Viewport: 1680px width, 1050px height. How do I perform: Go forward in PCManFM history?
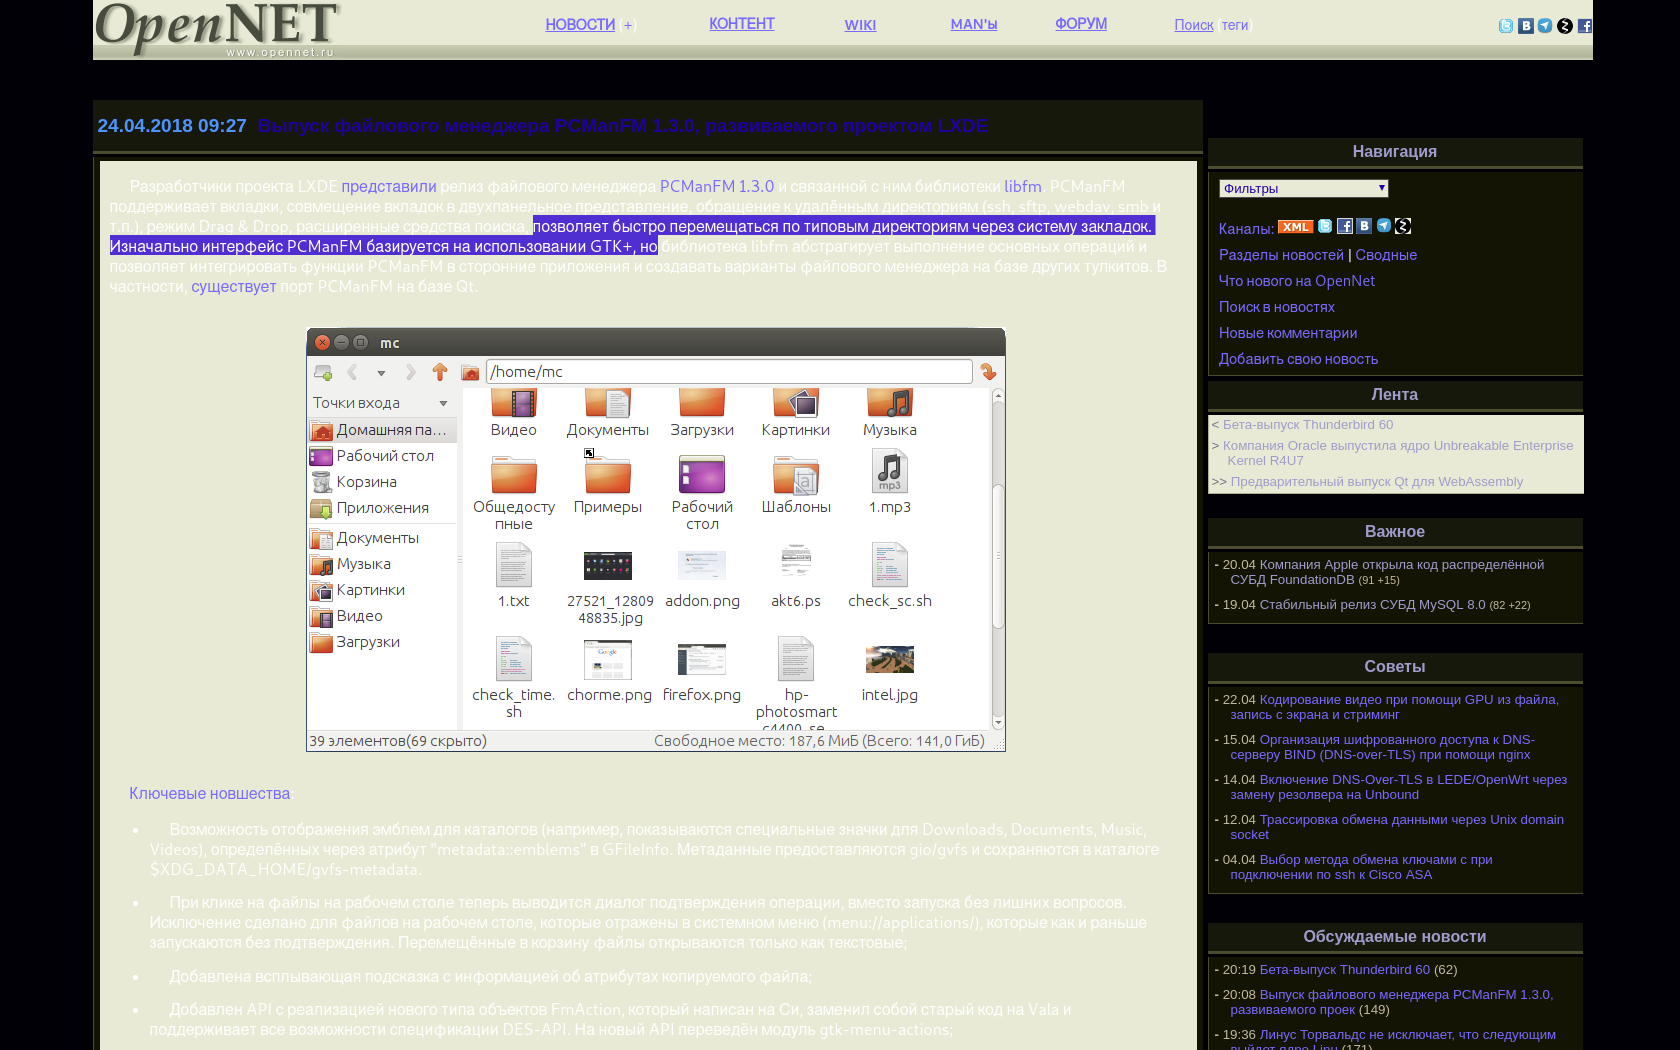tap(410, 371)
